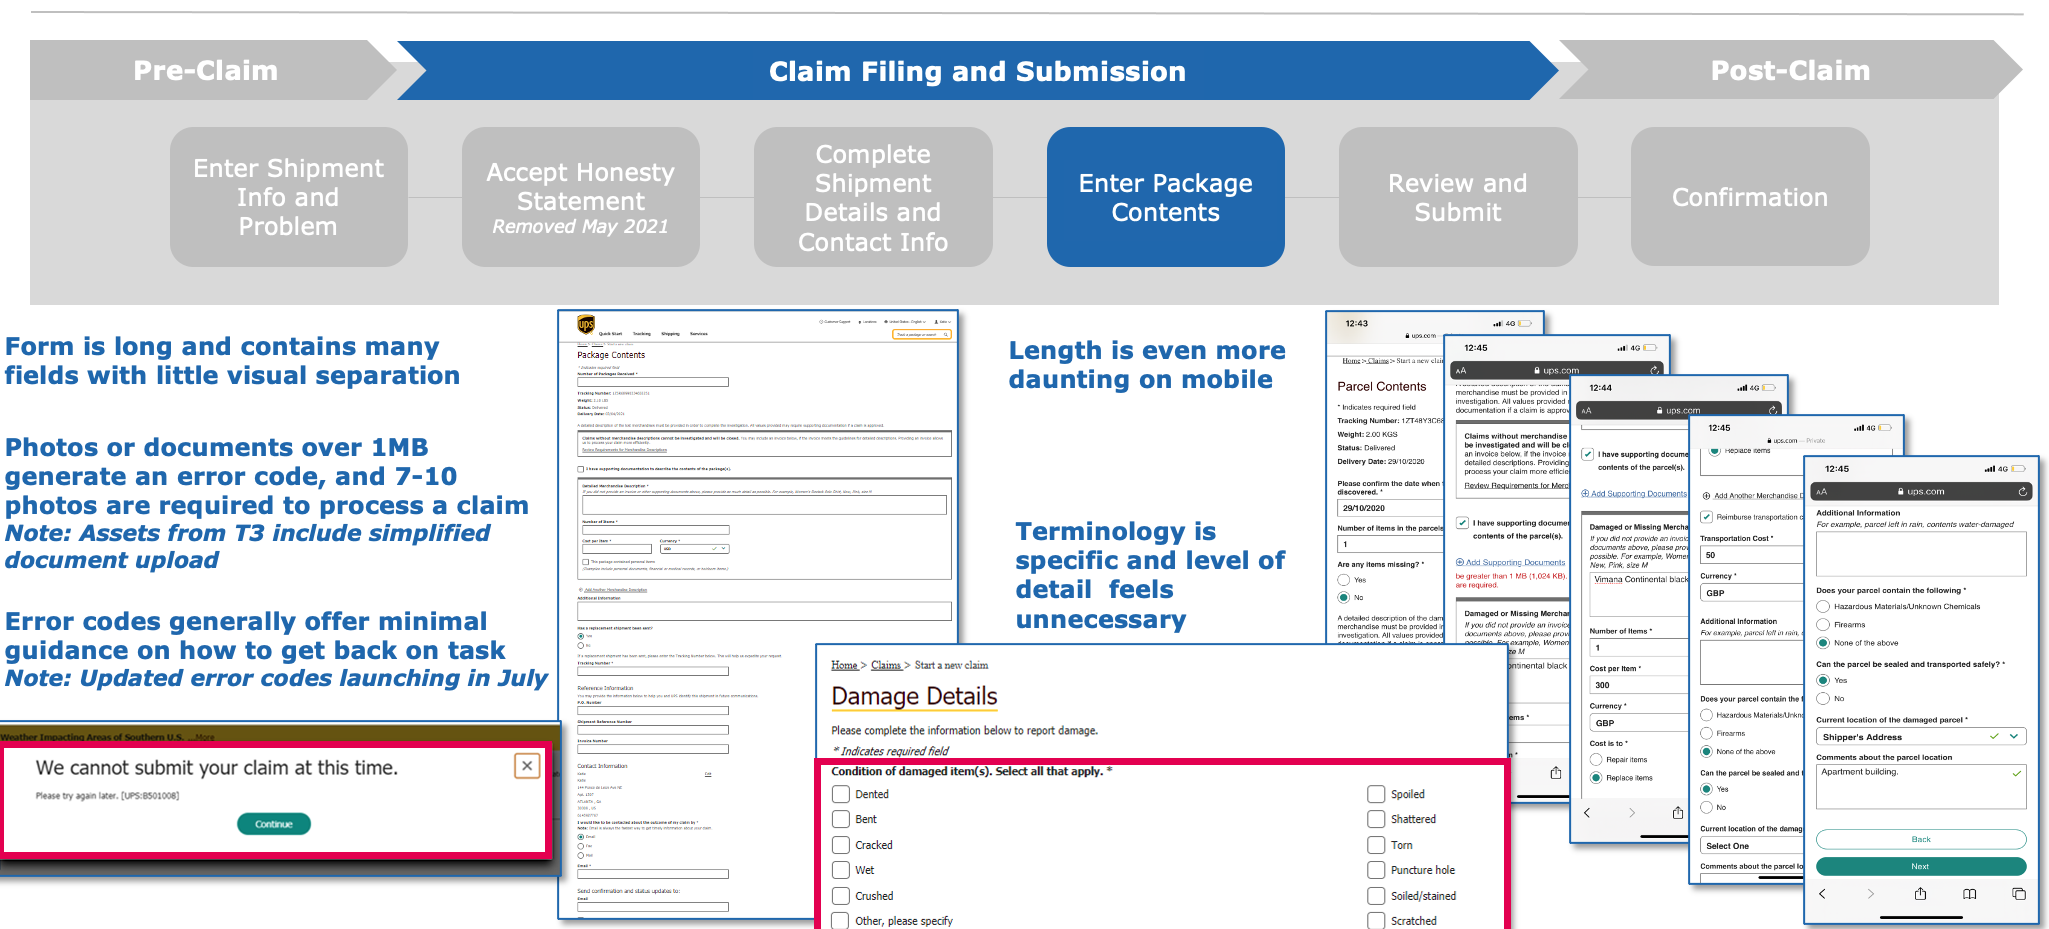
Task: Open tabs icon in front phone browser
Action: (2019, 894)
